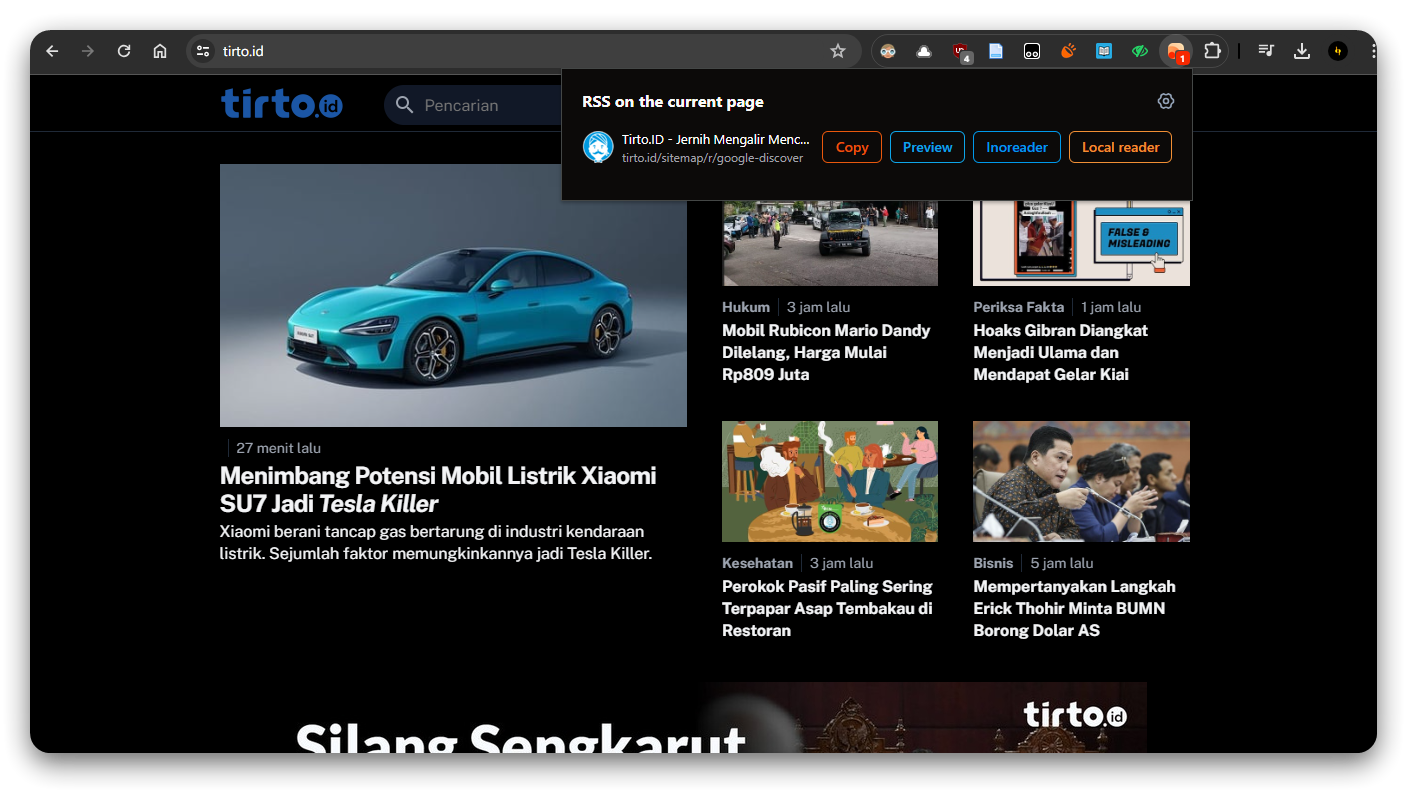This screenshot has width=1407, height=793.
Task: Click the Tirto.ID feed avatar icon
Action: [x=598, y=147]
